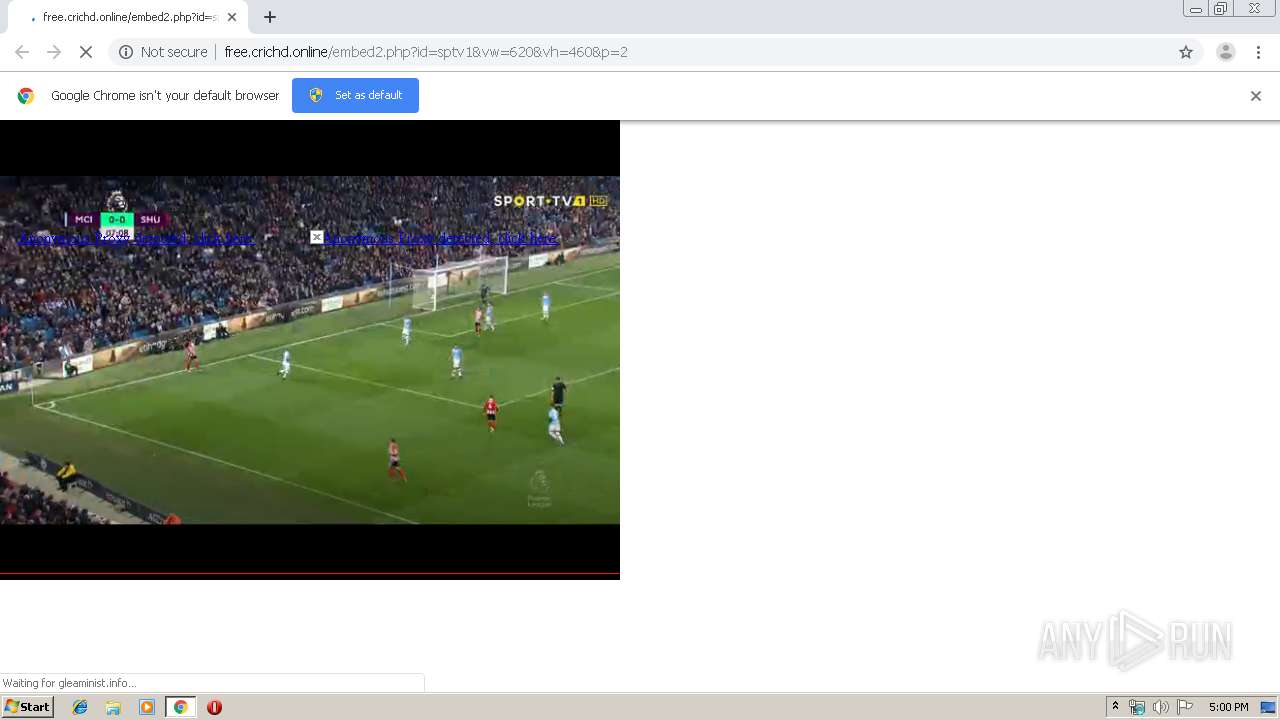Click the video progress bar line
This screenshot has height=720, width=1280.
pyautogui.click(x=310, y=574)
